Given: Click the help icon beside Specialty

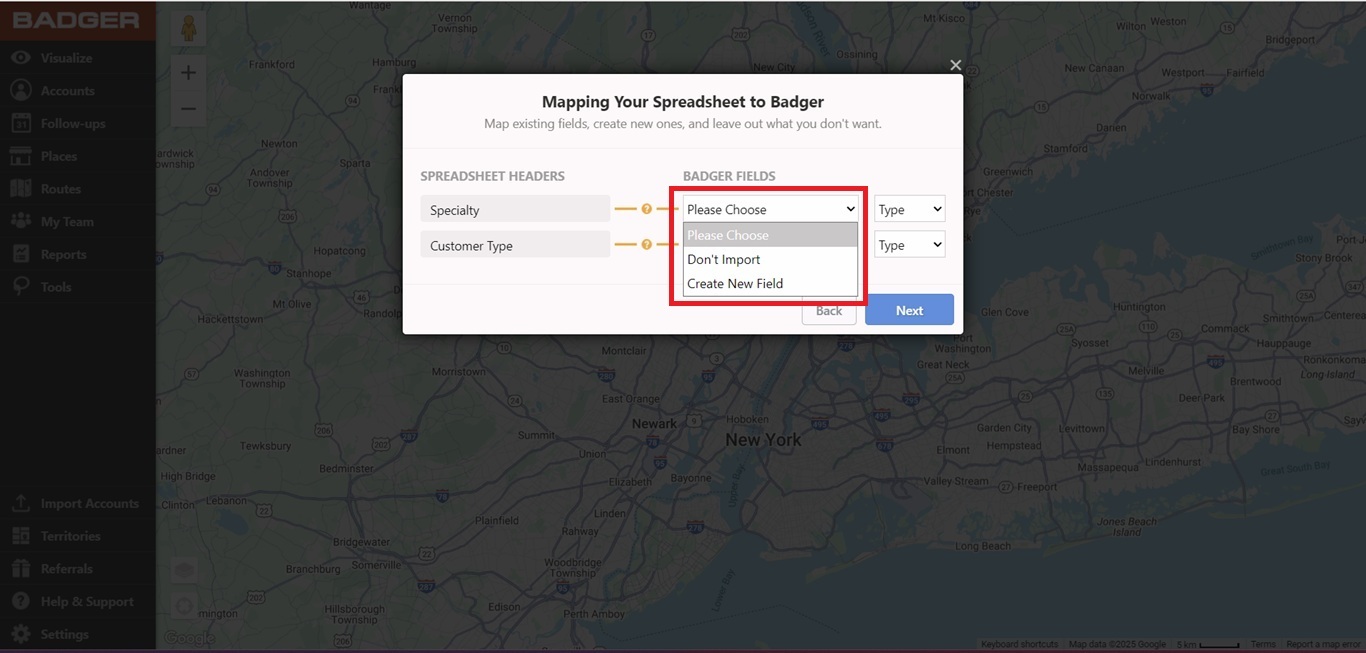Looking at the screenshot, I should coord(646,209).
